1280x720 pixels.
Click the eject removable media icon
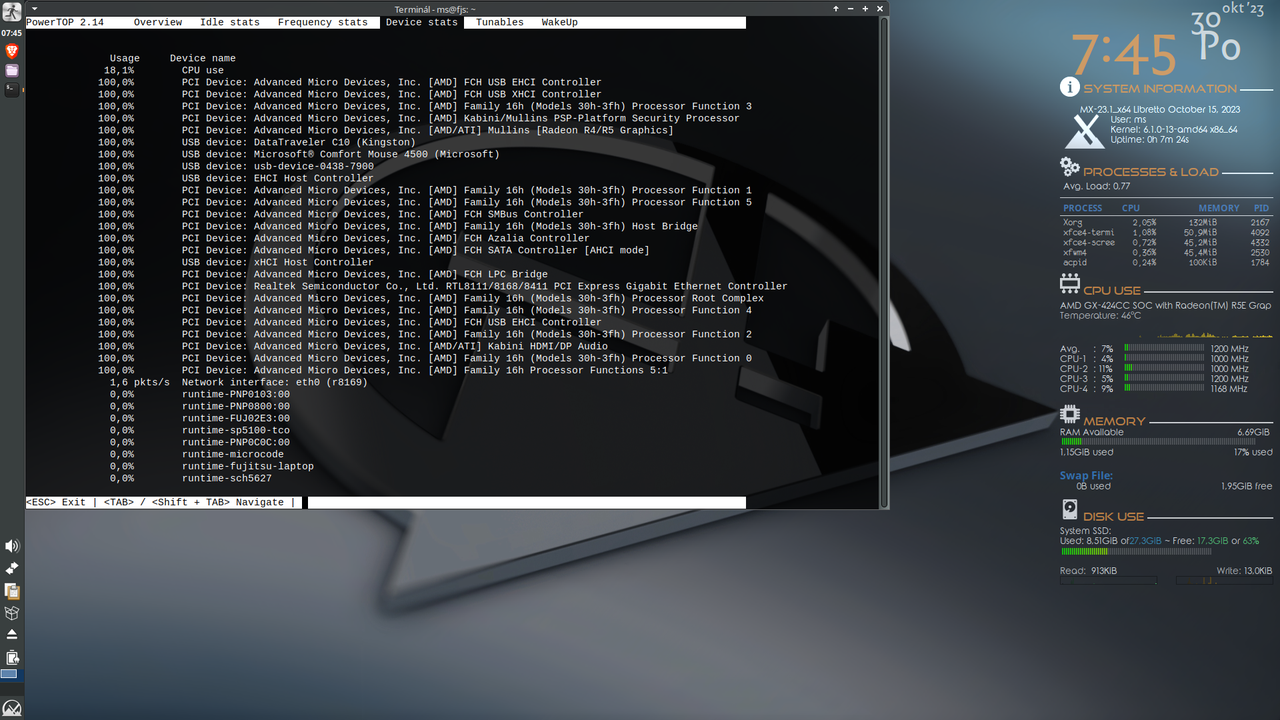point(12,634)
